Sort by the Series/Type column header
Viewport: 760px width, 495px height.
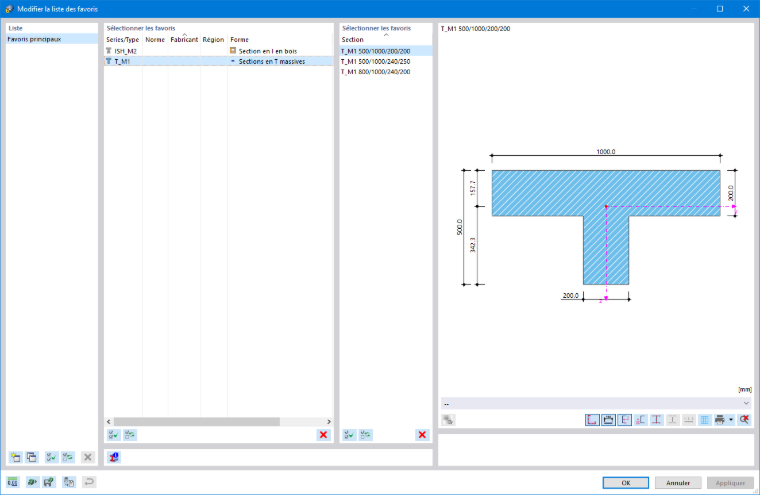(123, 40)
